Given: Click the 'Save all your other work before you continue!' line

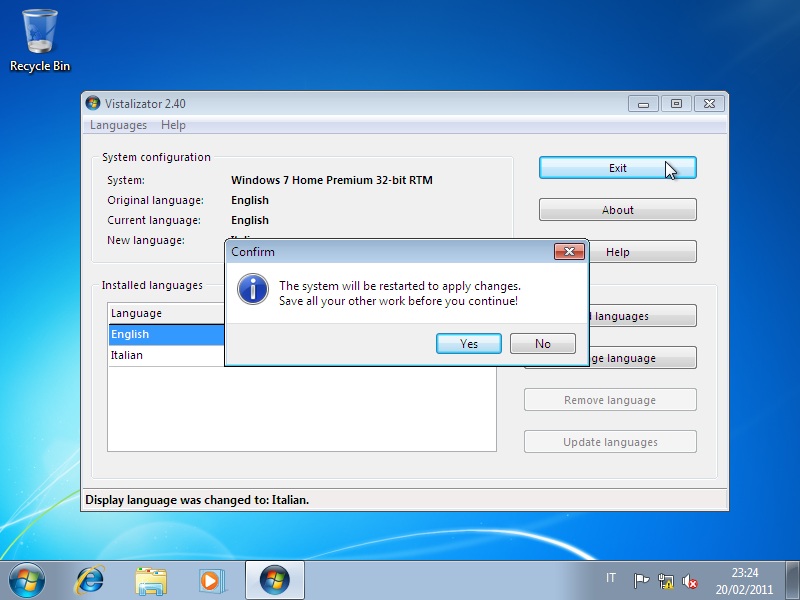Looking at the screenshot, I should [x=398, y=301].
